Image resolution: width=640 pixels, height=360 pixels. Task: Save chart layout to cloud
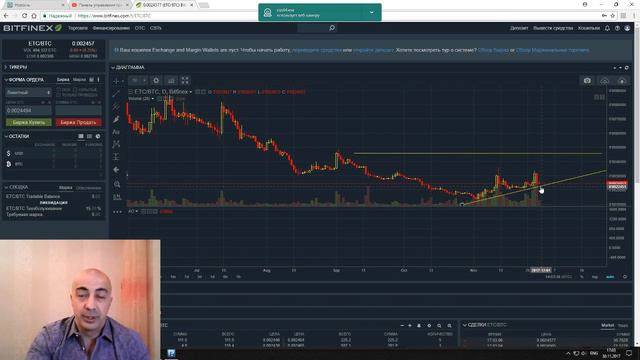click(622, 81)
